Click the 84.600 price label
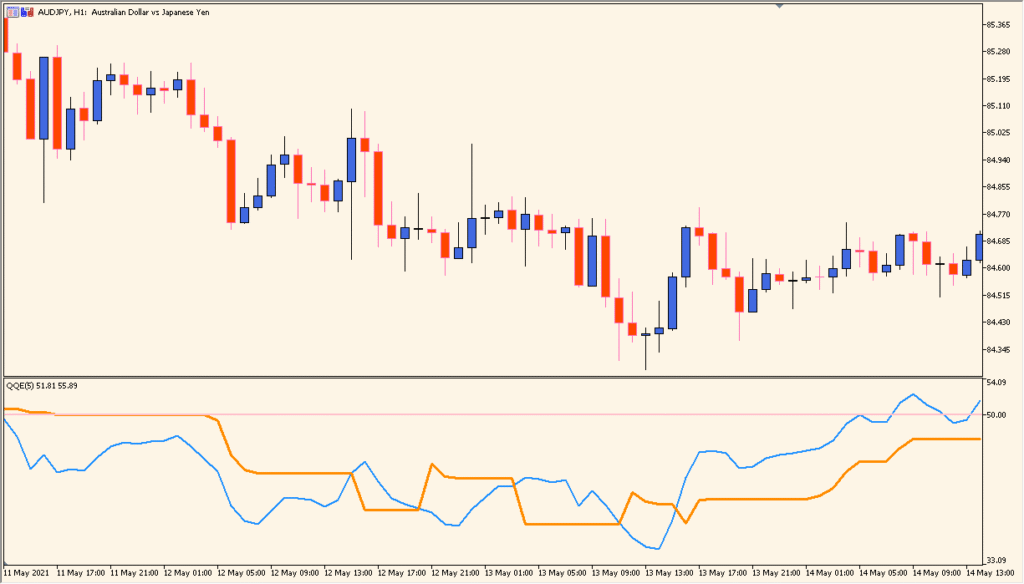The height and width of the screenshot is (584, 1024). (x=998, y=268)
